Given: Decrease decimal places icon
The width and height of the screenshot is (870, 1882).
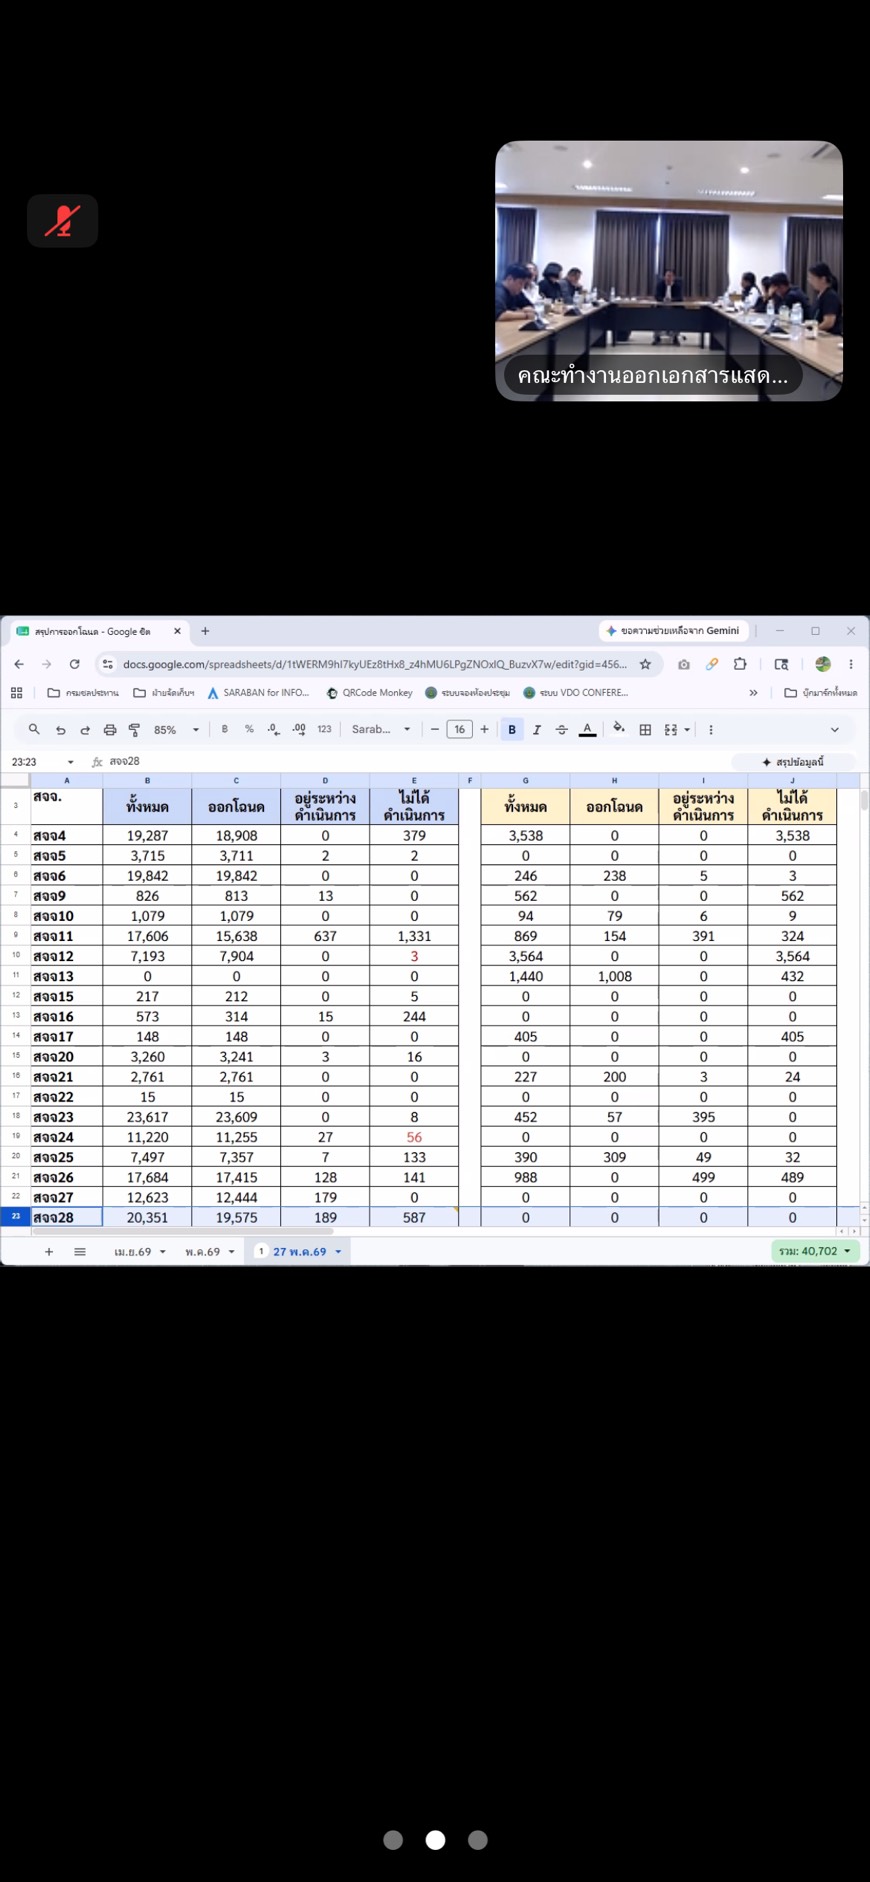Looking at the screenshot, I should point(273,729).
